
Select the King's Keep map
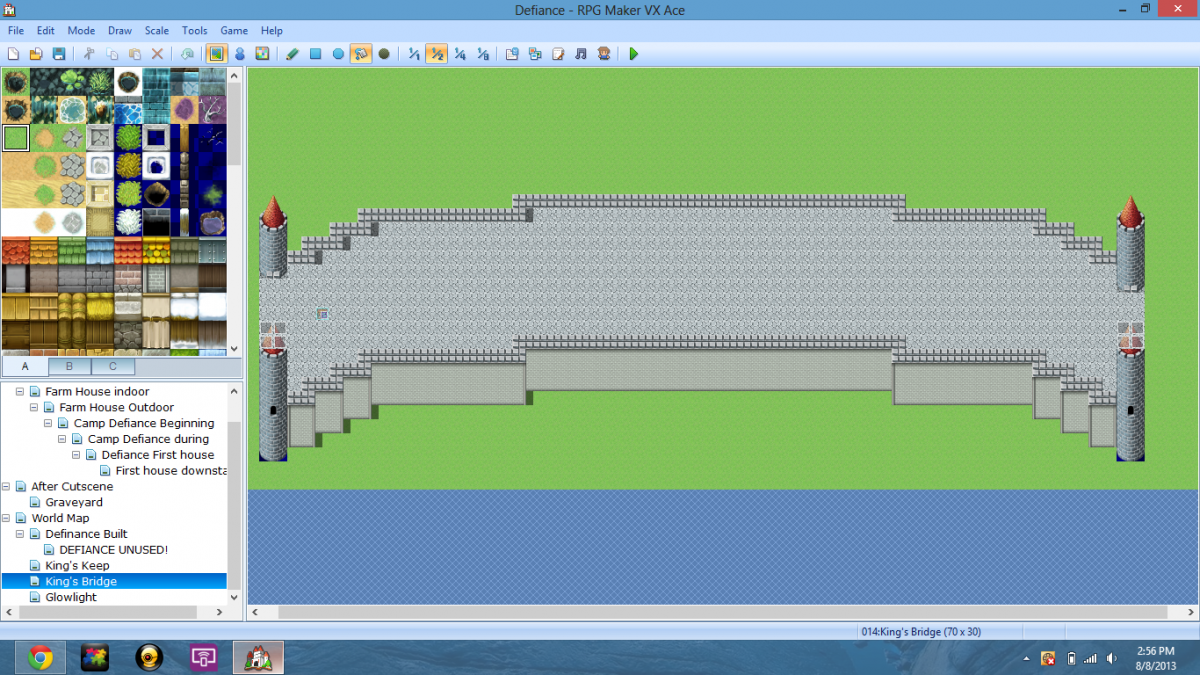point(77,565)
